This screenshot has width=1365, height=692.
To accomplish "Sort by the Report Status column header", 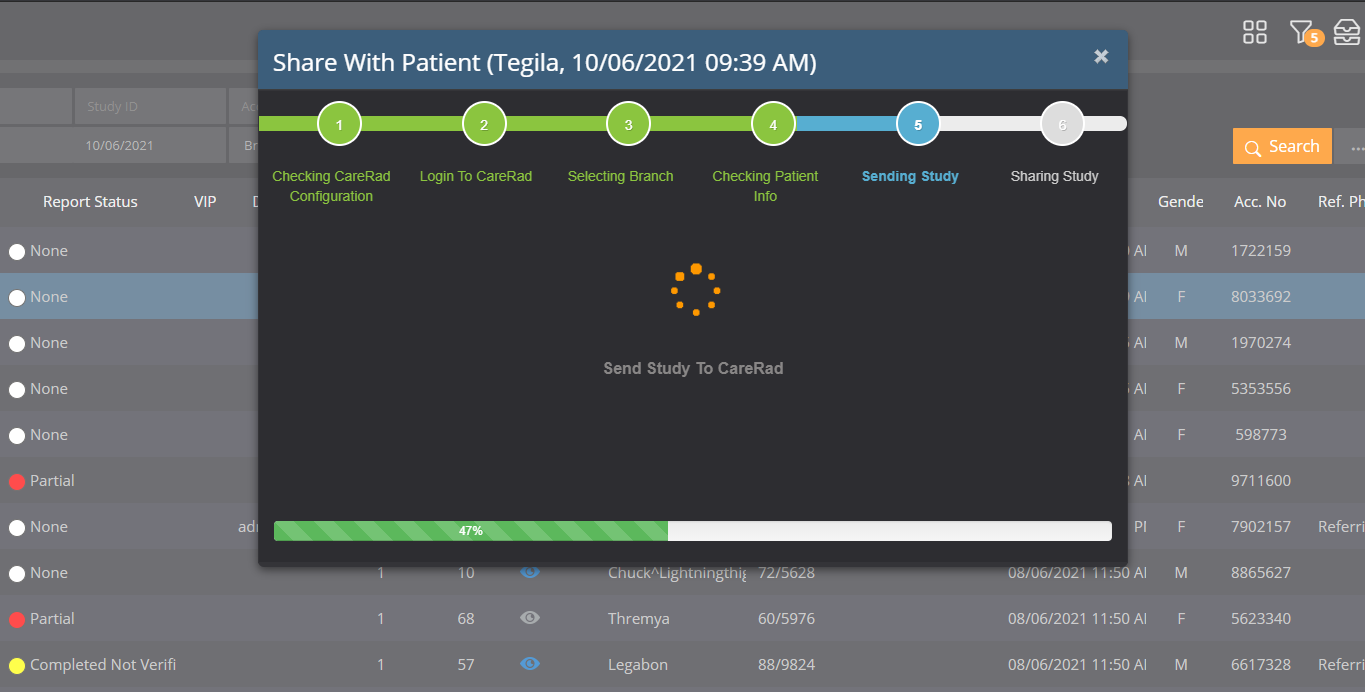I will [90, 202].
